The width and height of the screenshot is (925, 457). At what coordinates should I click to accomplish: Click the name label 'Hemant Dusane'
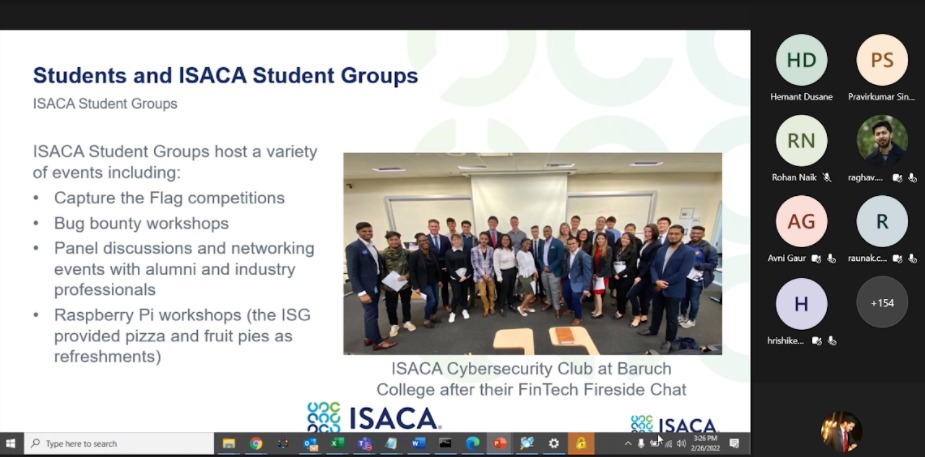(x=801, y=97)
